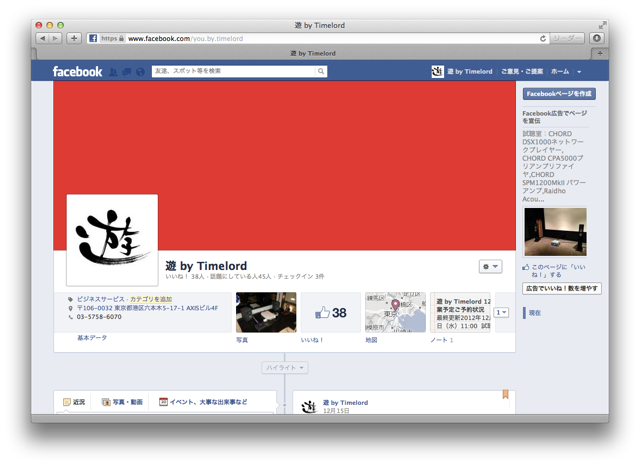Open the address 〒106-0032 link

click(x=147, y=308)
